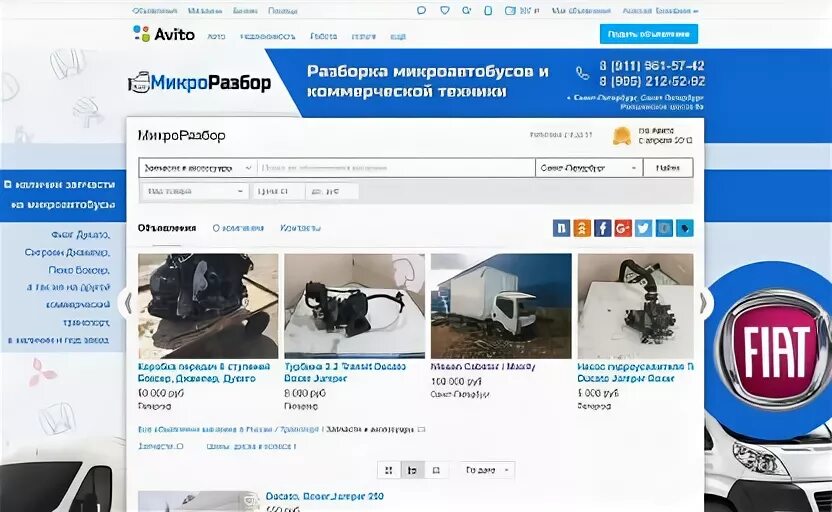Click the last blue tag share icon

[x=684, y=228]
